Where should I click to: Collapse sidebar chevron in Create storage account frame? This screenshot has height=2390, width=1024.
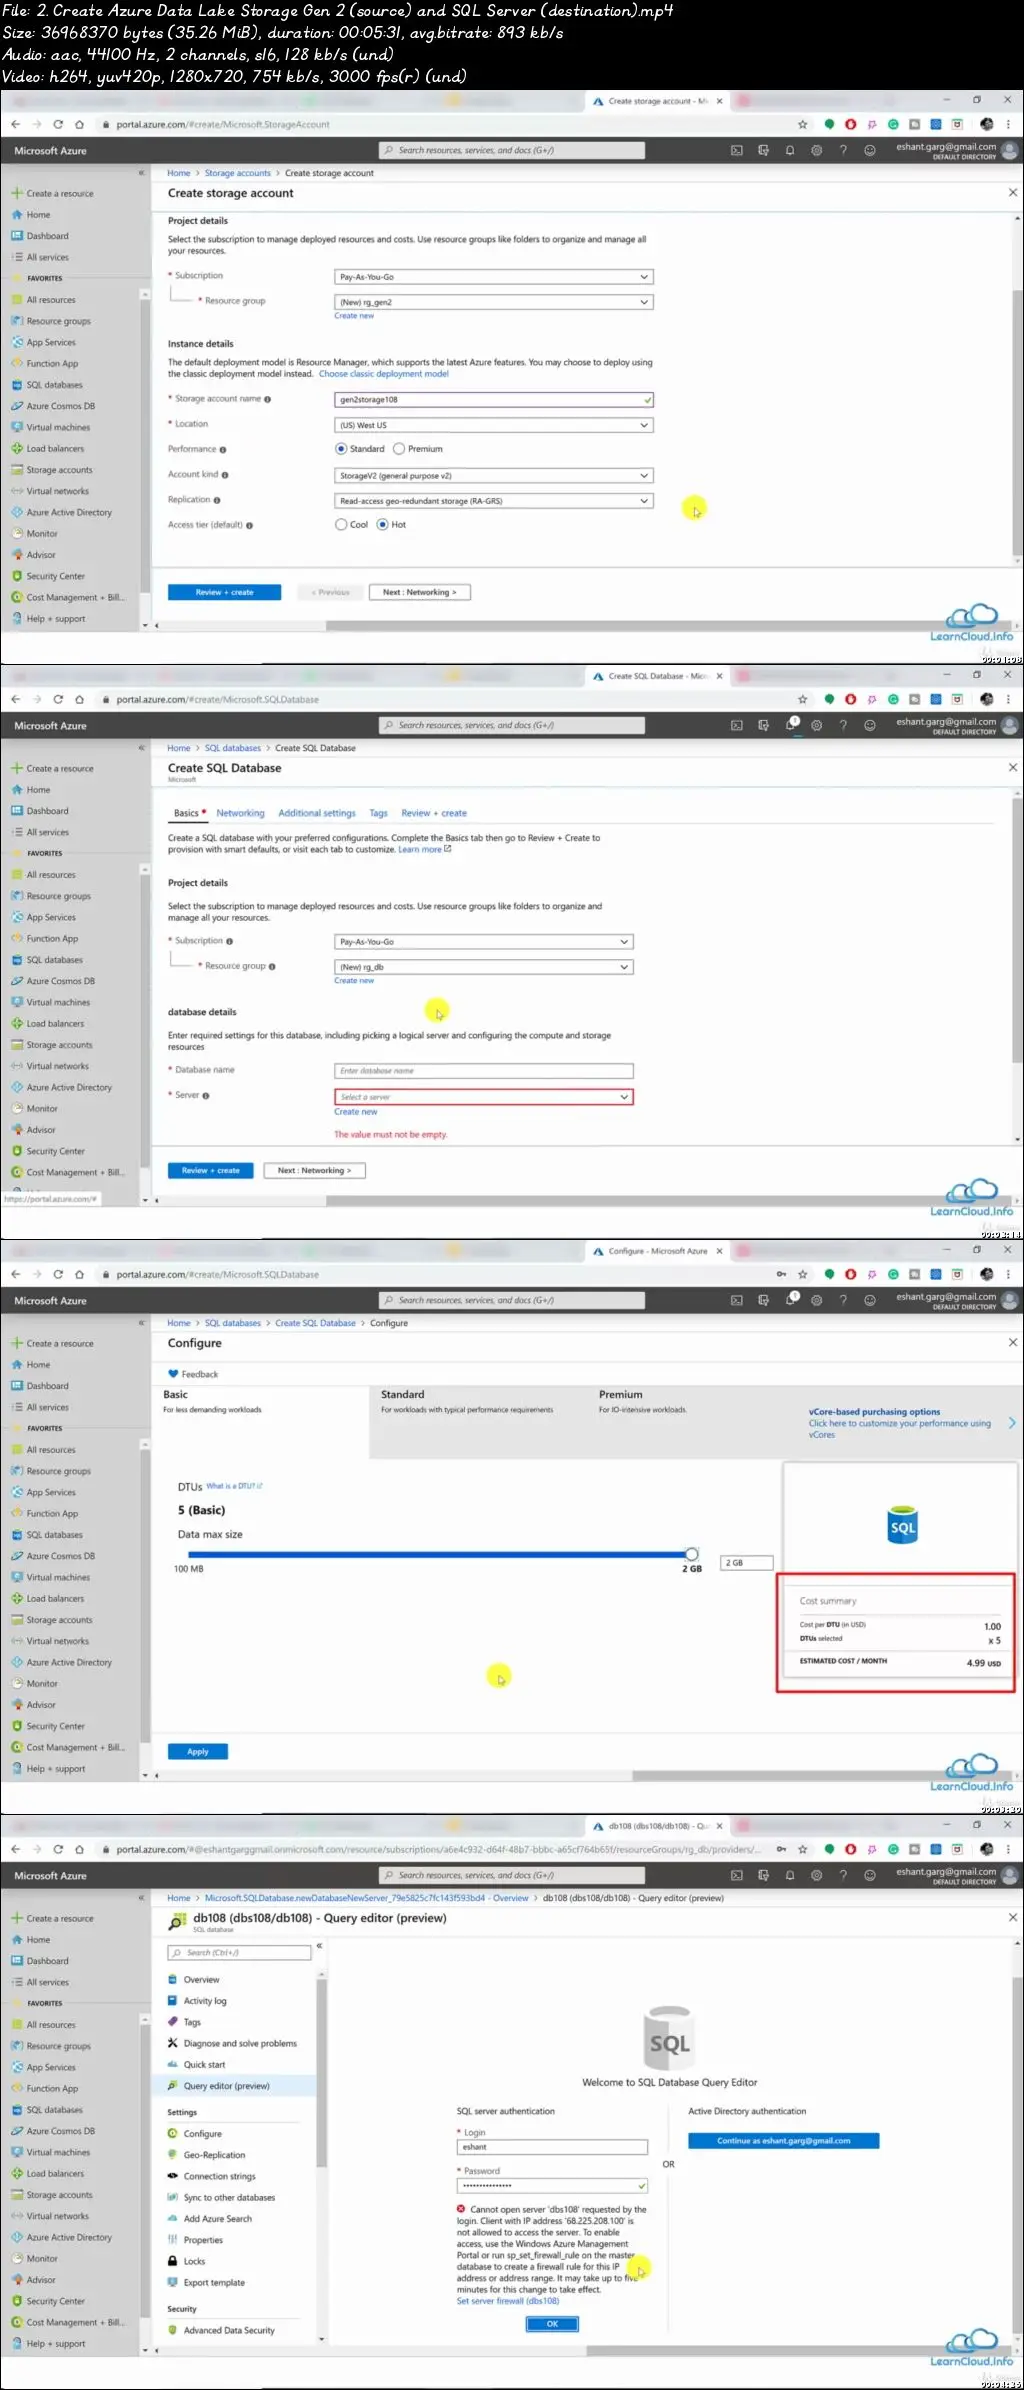[x=142, y=173]
